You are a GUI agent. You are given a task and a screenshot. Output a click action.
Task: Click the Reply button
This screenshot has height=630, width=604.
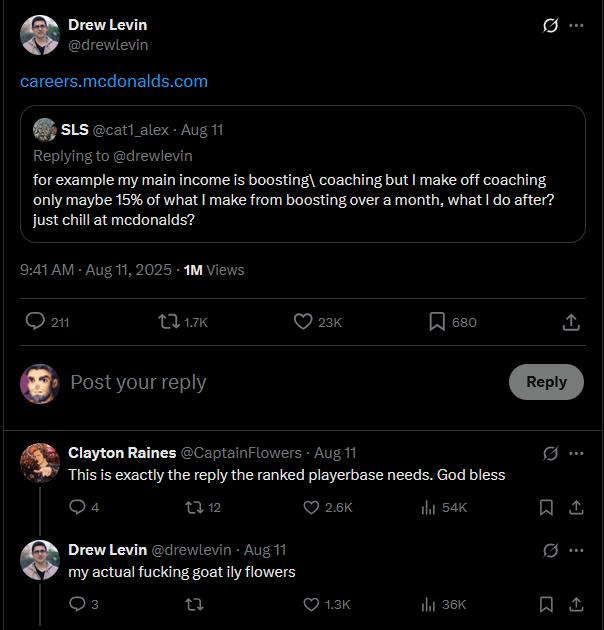coord(546,382)
